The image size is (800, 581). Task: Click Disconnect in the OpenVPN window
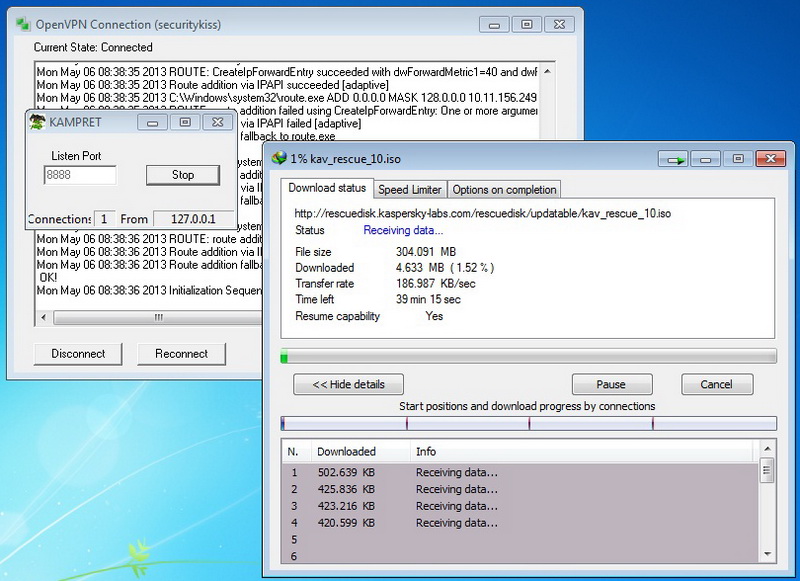pyautogui.click(x=78, y=354)
